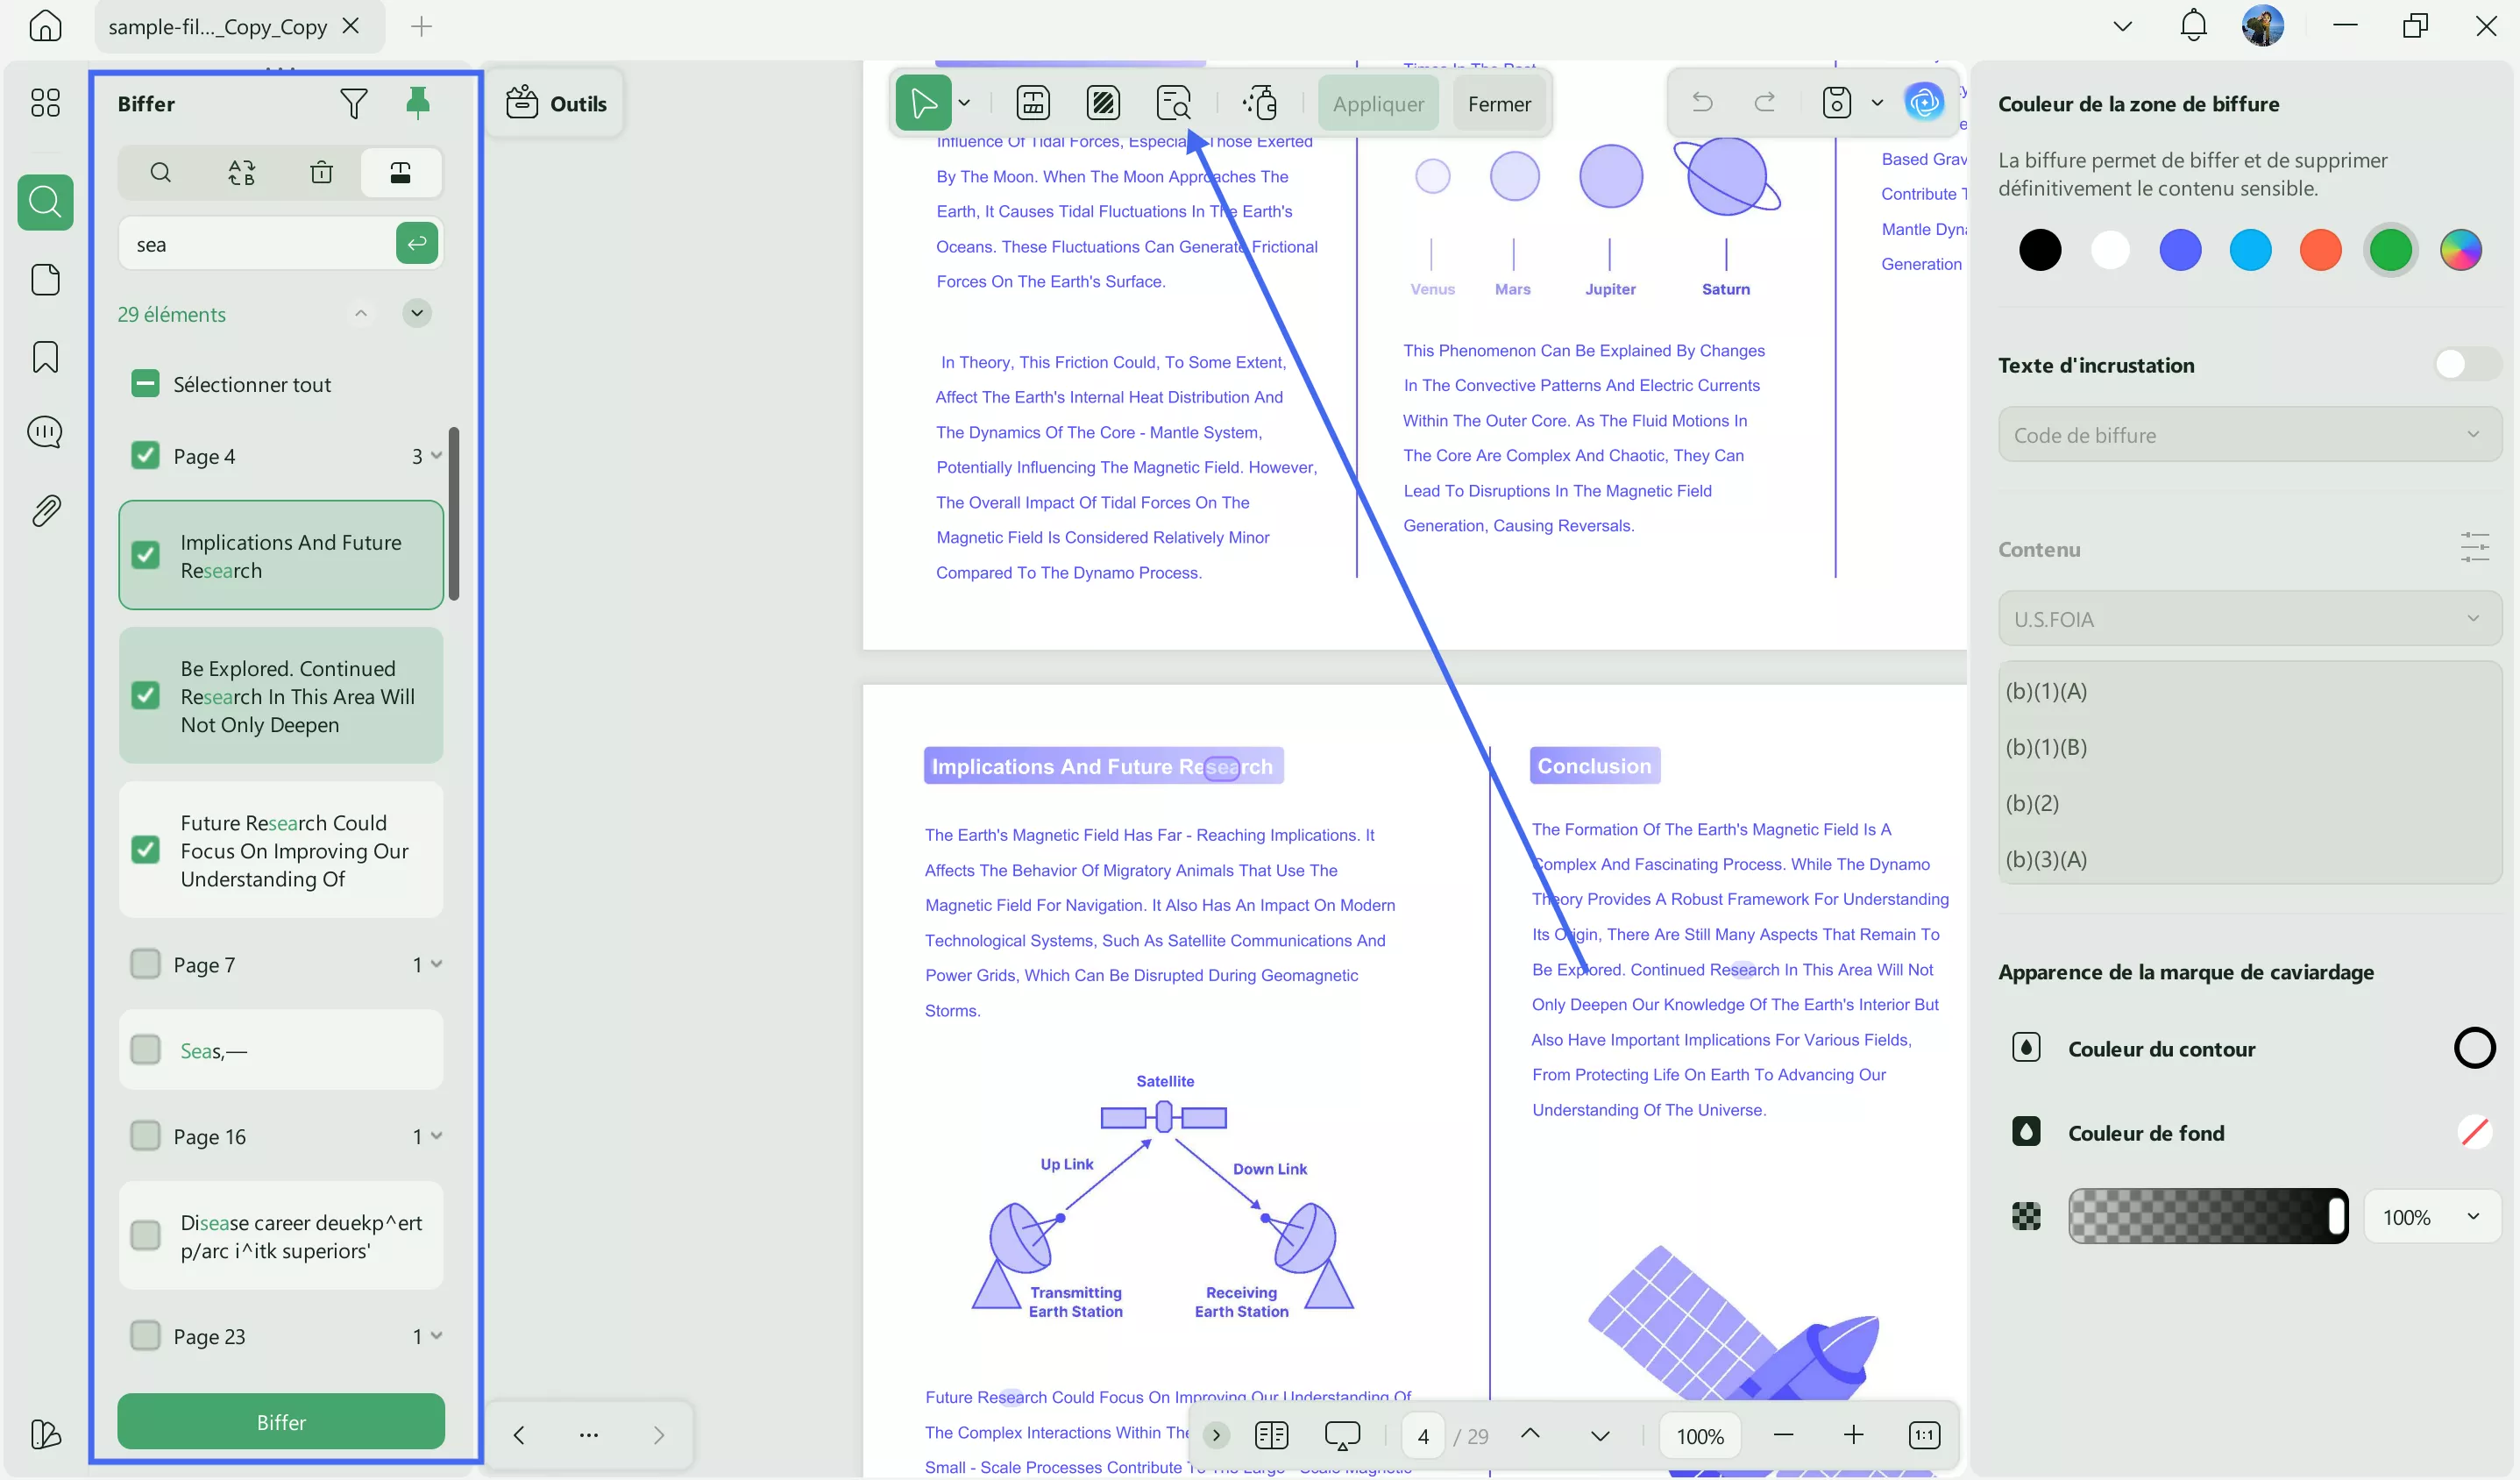The height and width of the screenshot is (1480, 2520).
Task: Click the opacity gradient slider
Action: (2208, 1217)
